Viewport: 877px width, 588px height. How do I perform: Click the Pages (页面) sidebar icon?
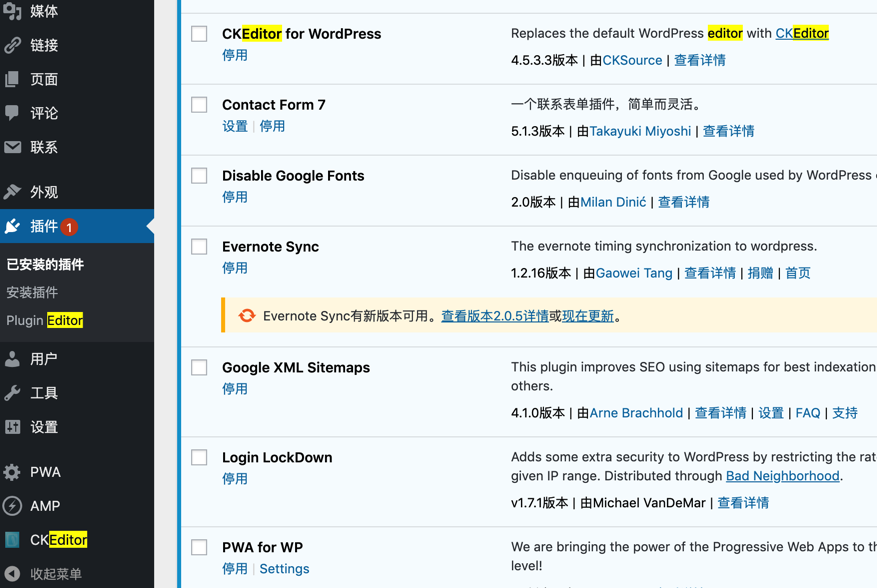[12, 79]
